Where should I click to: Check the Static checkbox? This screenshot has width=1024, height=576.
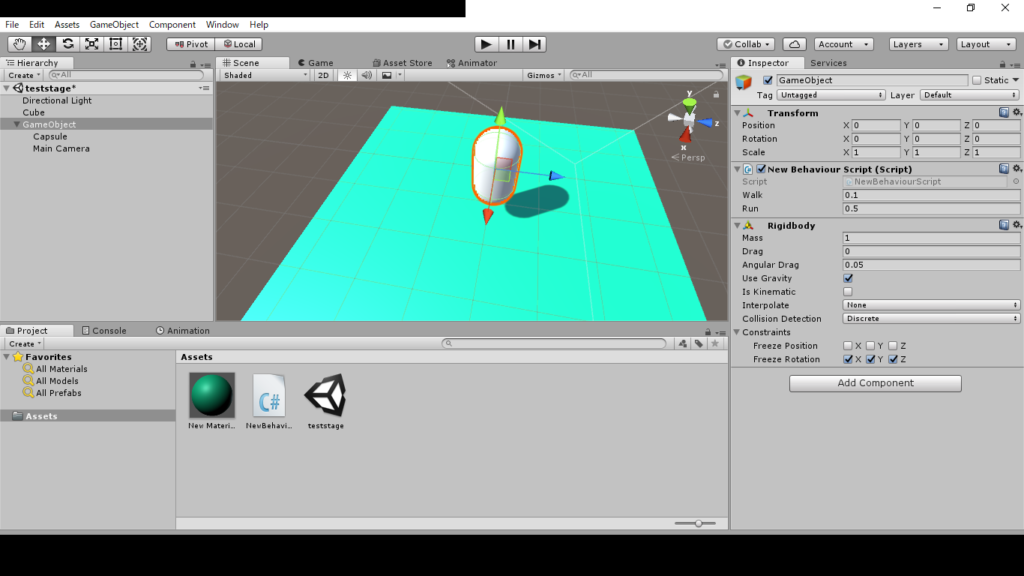977,80
